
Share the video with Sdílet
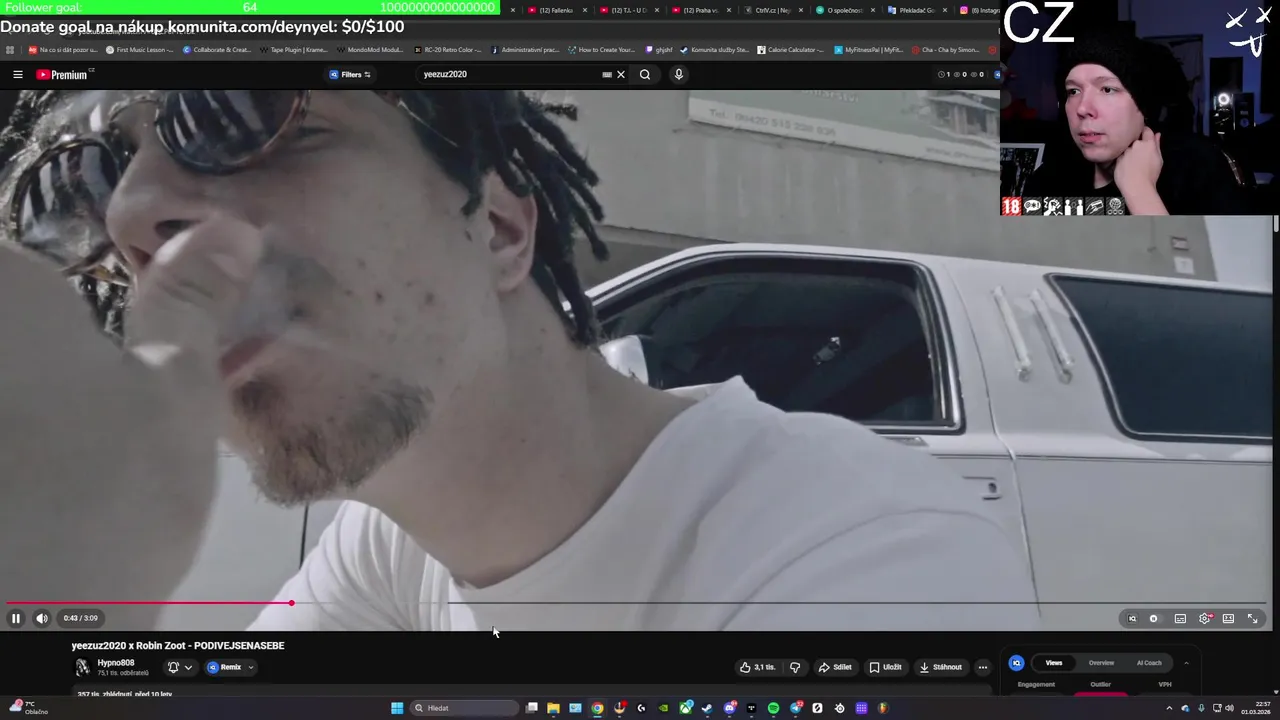click(x=835, y=667)
